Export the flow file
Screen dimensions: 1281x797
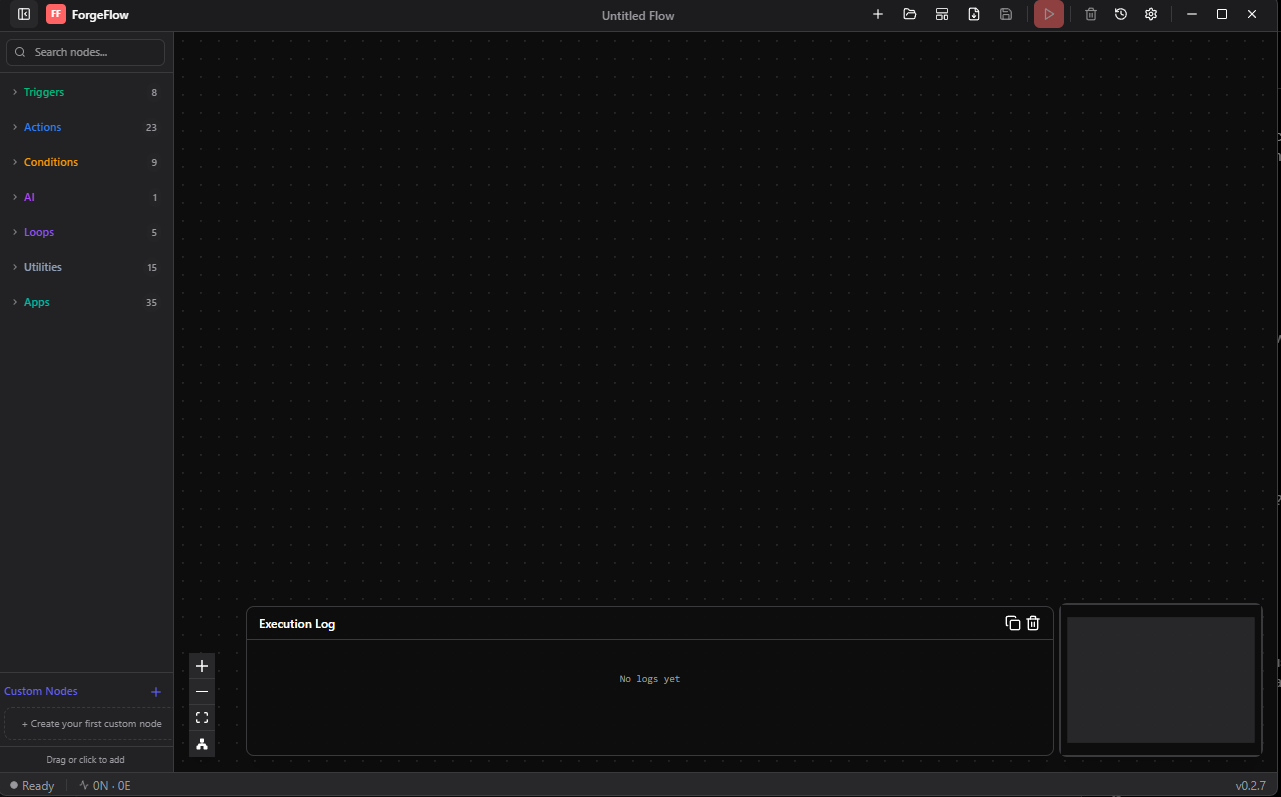[974, 14]
